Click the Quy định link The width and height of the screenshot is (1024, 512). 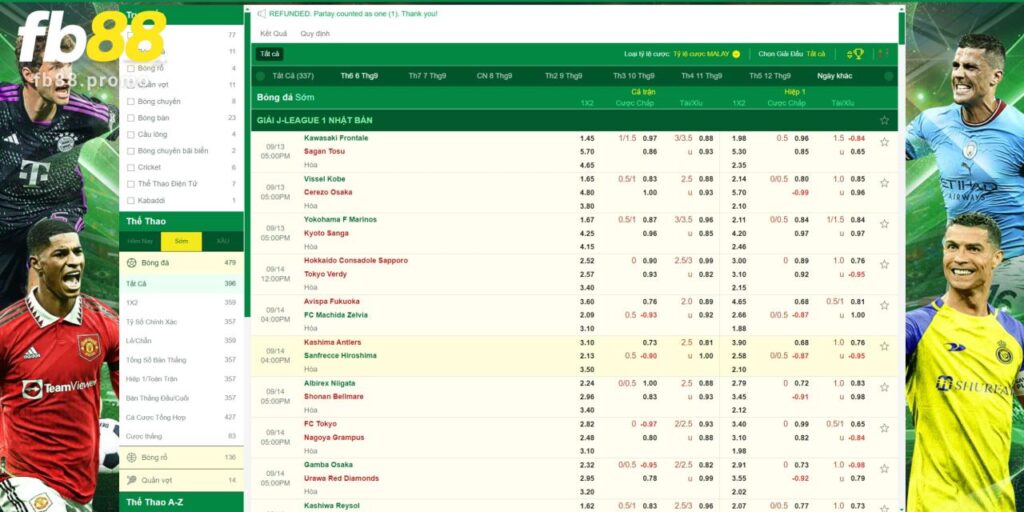pos(315,33)
